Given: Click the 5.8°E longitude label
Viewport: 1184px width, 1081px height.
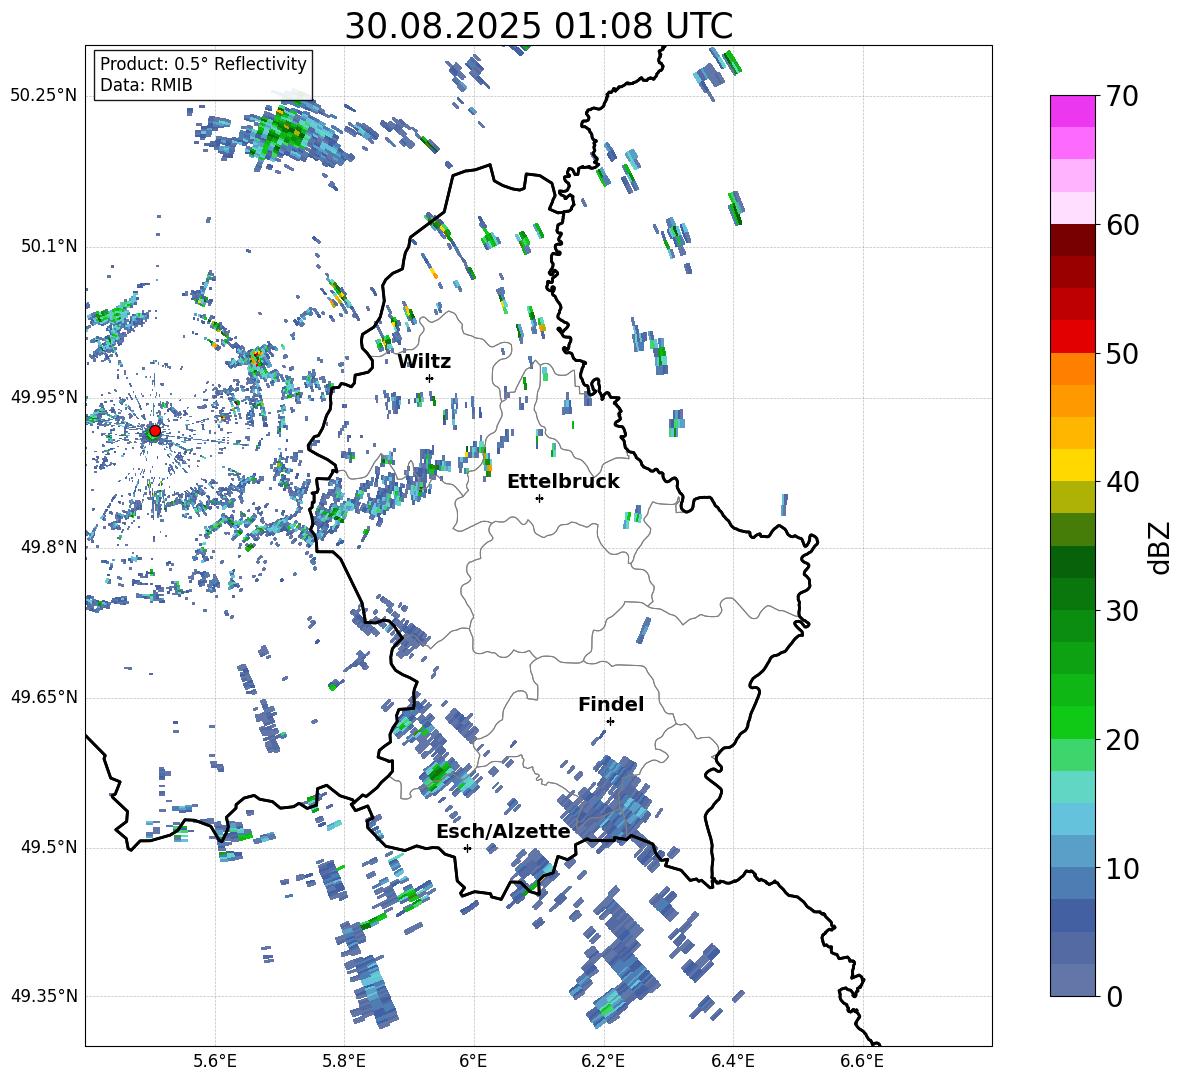Looking at the screenshot, I should click(344, 1061).
